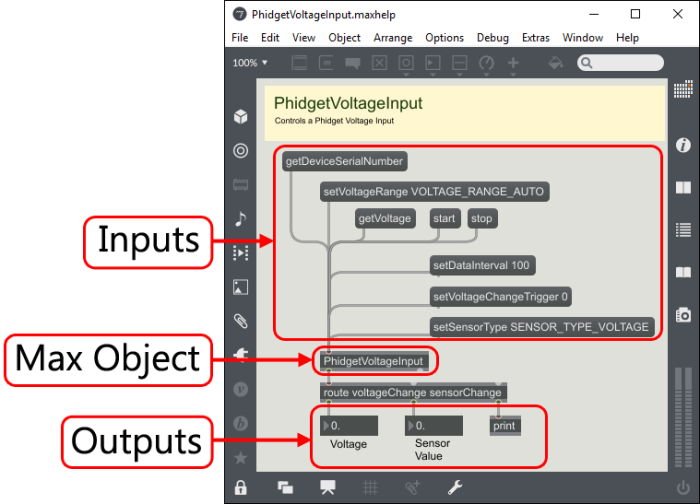Open the Help menu
This screenshot has height=504, width=700.
click(x=627, y=38)
